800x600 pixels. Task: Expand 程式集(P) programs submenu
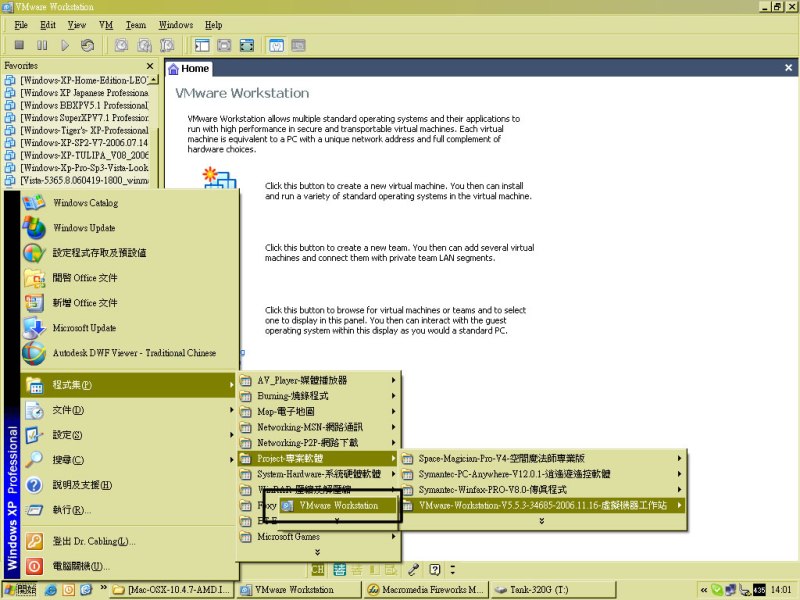130,385
